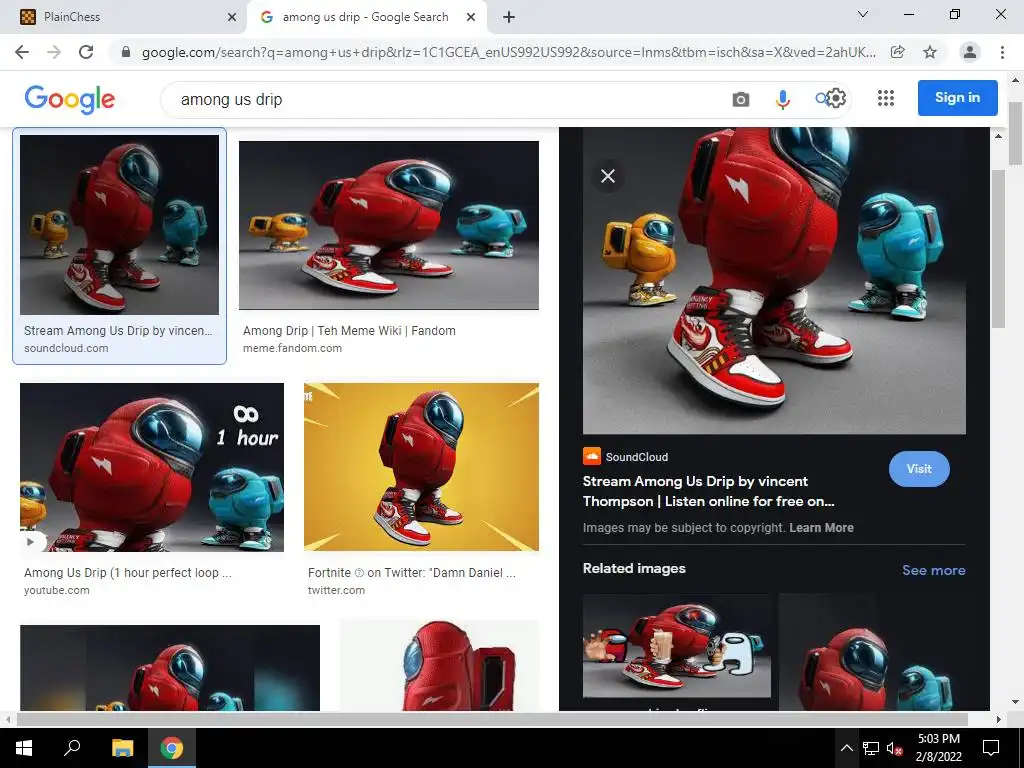
Task: Open the Stream Among Us Drip title link in preview
Action: tap(709, 491)
